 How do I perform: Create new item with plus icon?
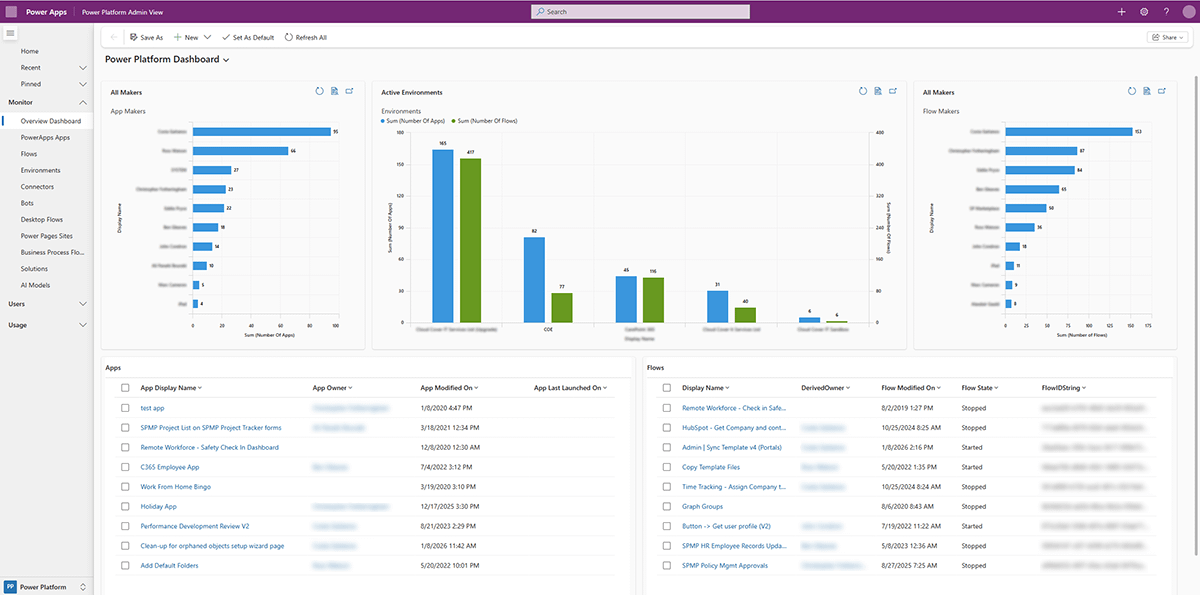coord(1121,12)
